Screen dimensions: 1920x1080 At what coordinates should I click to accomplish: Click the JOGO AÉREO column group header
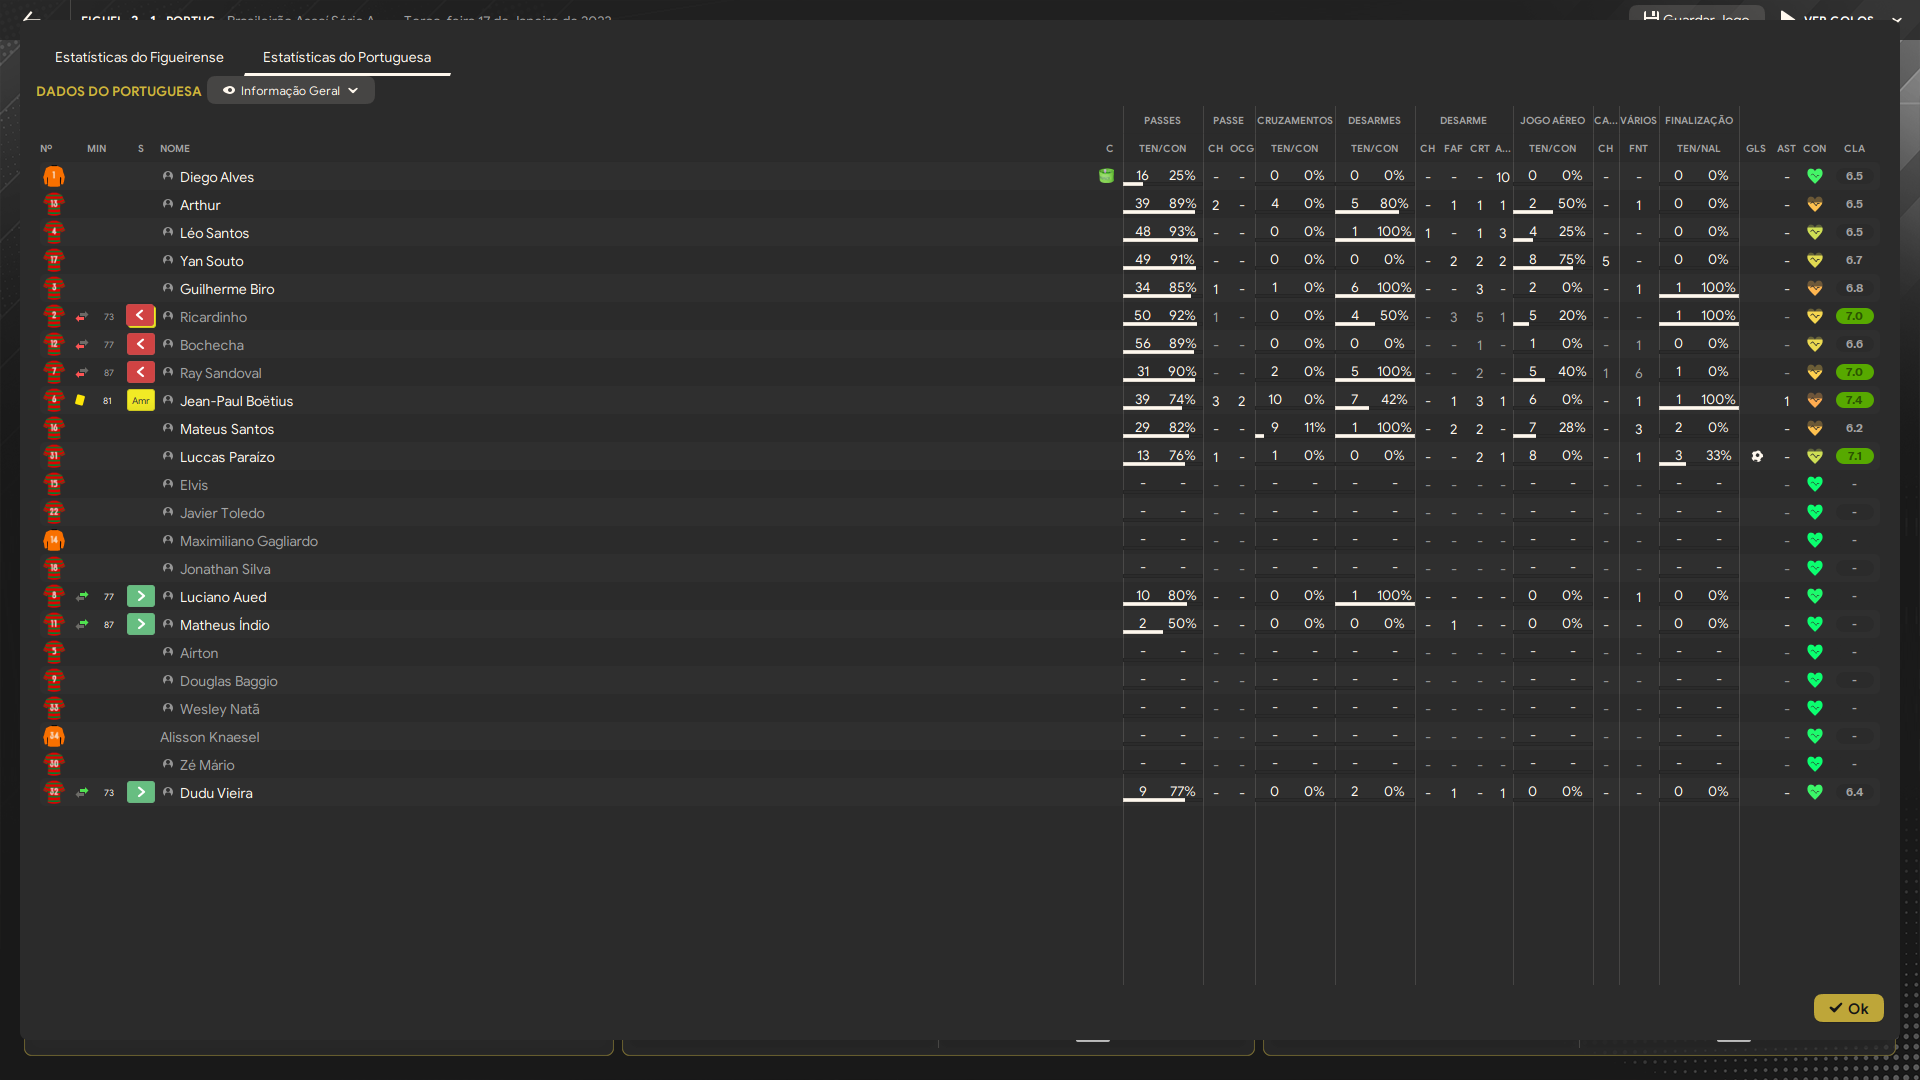click(x=1552, y=120)
